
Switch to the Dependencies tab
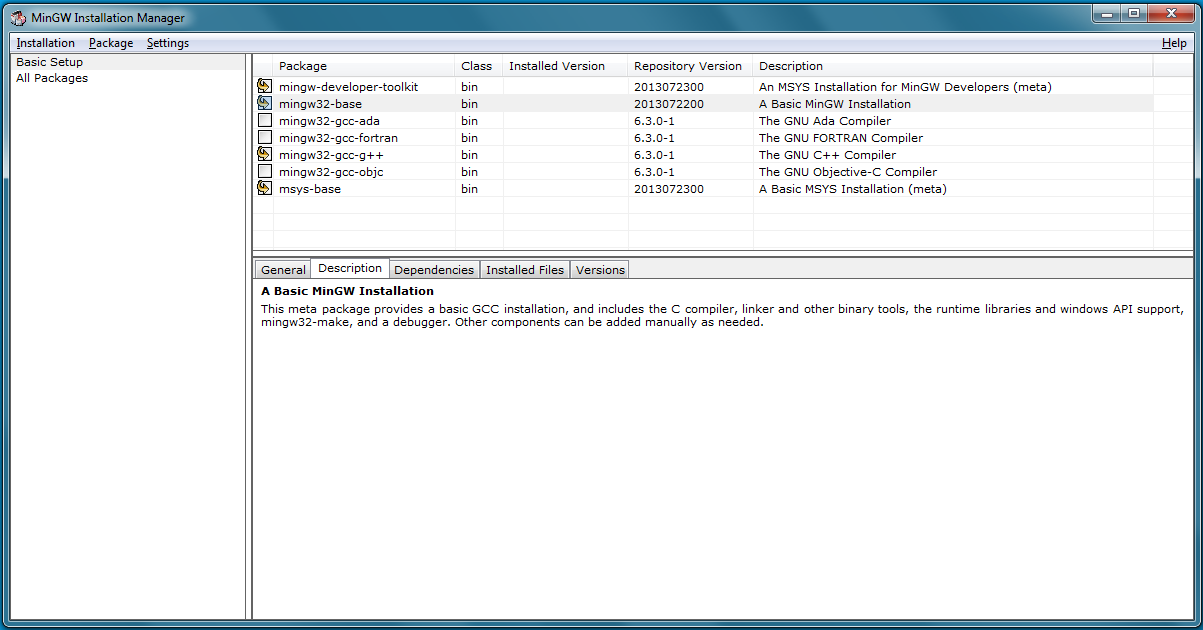[x=433, y=270]
